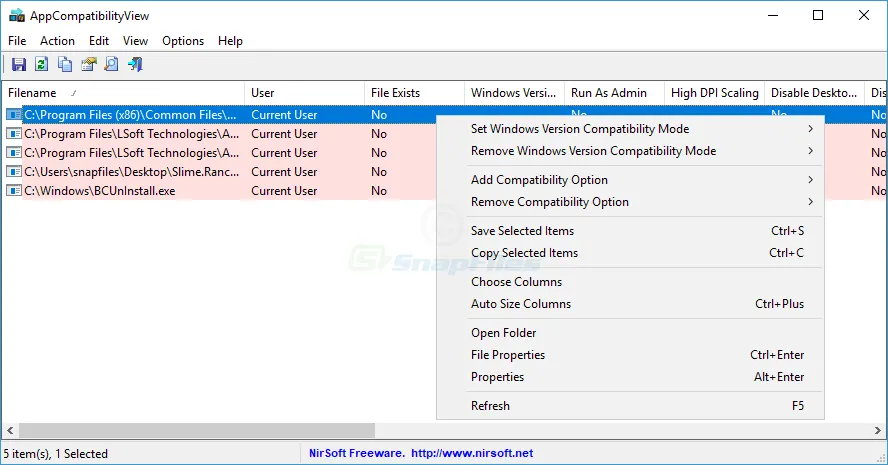The width and height of the screenshot is (888, 465).
Task: Open the http://www.nirsoft.net link
Action: pyautogui.click(x=472, y=453)
